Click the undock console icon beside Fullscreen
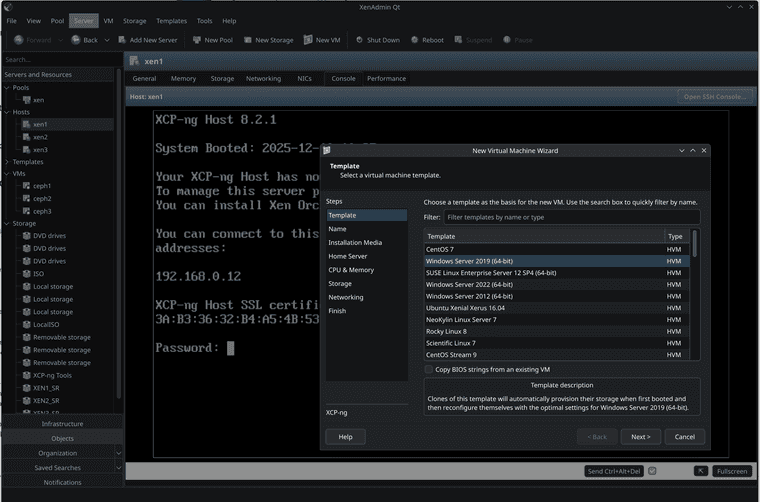 point(702,471)
